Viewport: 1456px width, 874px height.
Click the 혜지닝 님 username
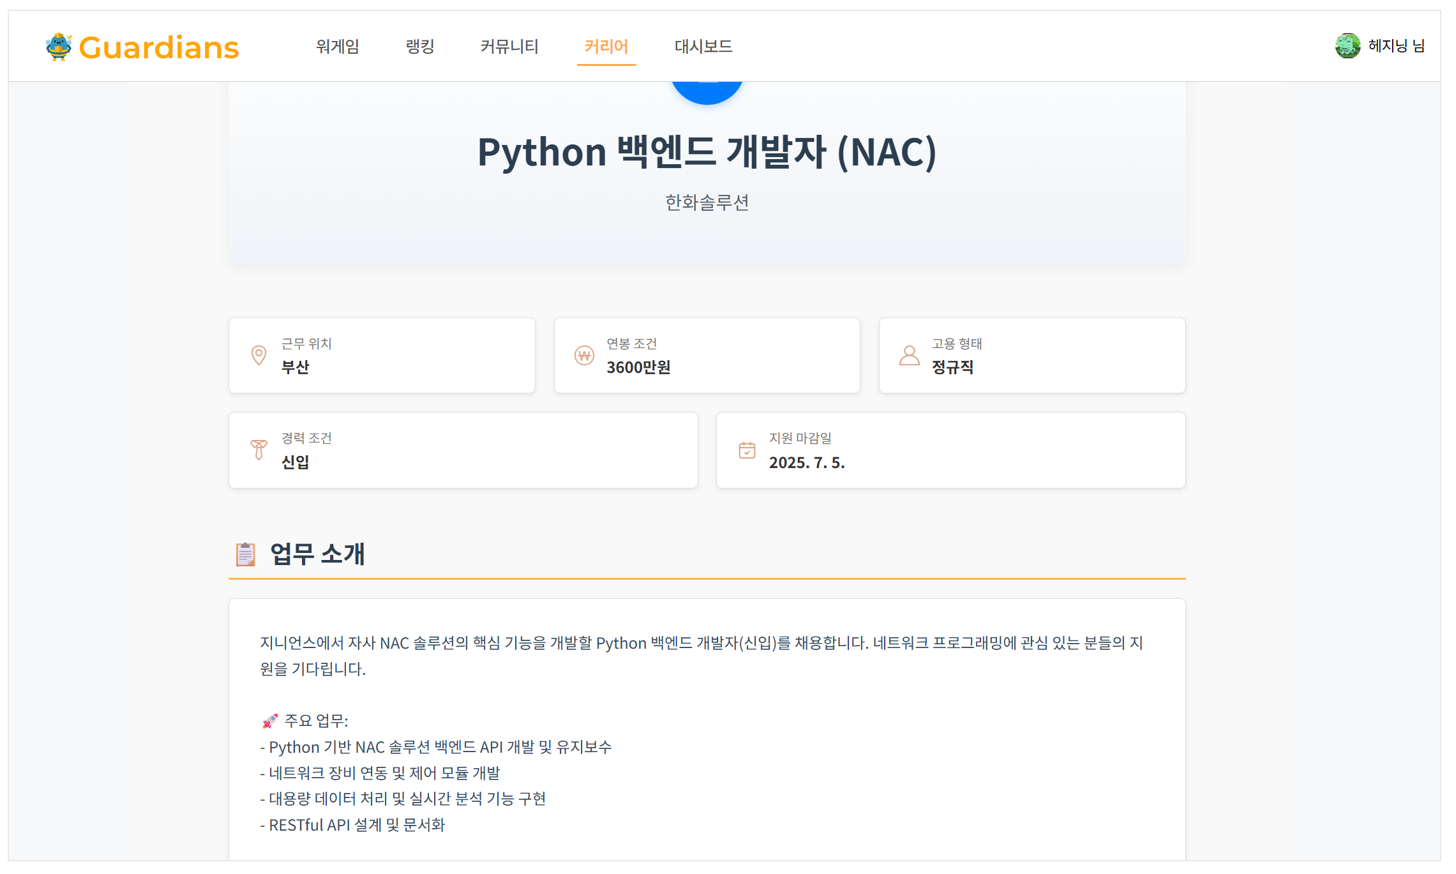[1396, 46]
